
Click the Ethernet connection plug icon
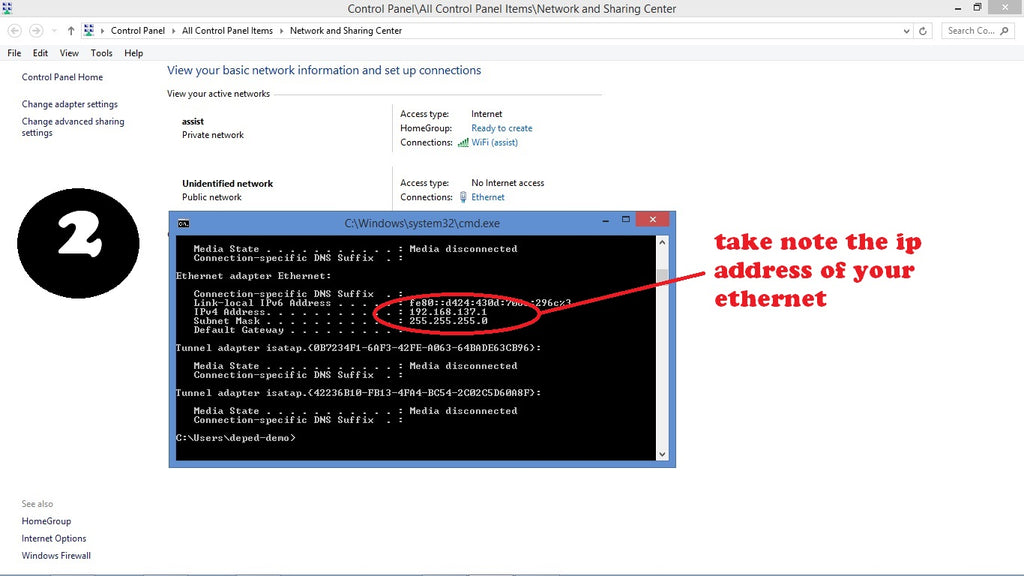(463, 198)
